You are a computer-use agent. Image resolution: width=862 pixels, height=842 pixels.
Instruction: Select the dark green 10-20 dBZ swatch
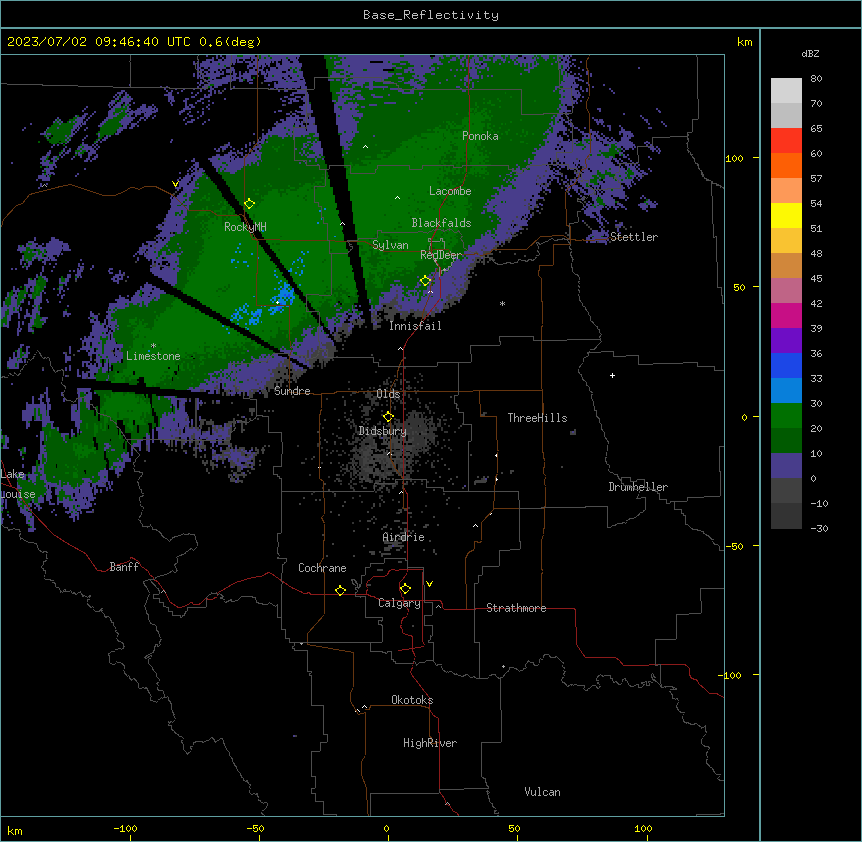coord(786,440)
